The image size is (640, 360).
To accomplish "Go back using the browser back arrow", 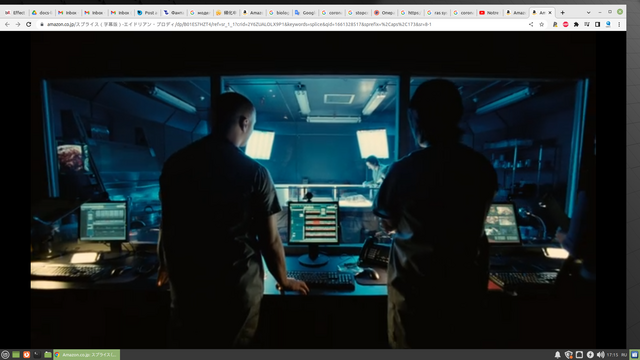I will (7, 24).
